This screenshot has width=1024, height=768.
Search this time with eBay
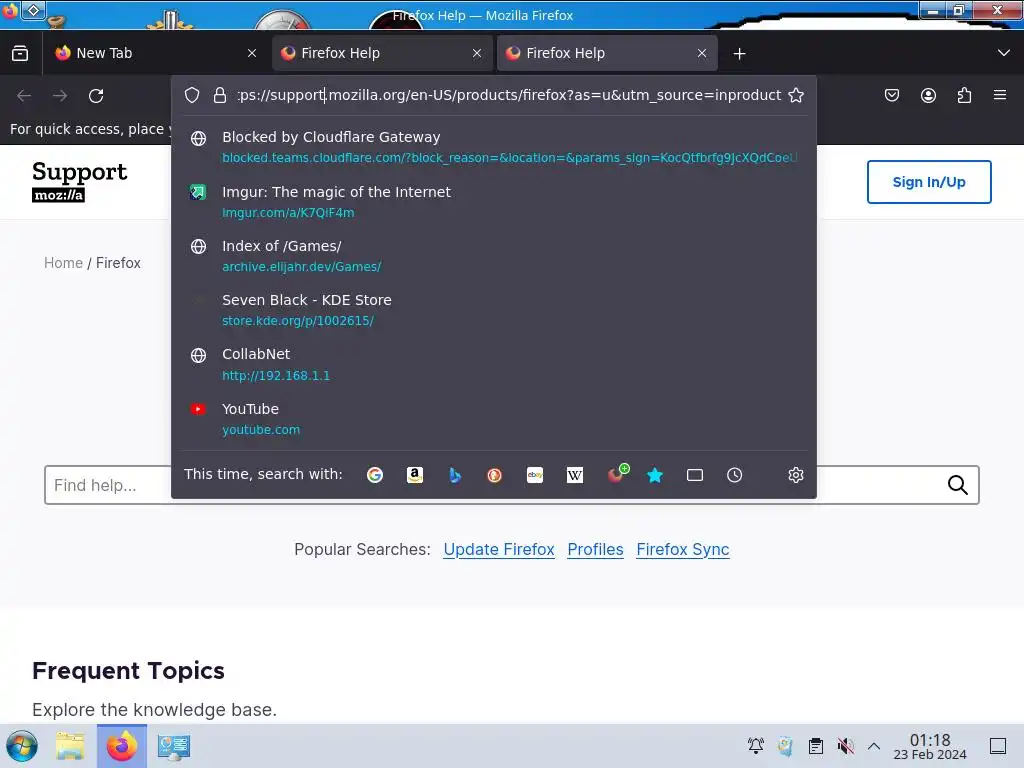(x=535, y=475)
